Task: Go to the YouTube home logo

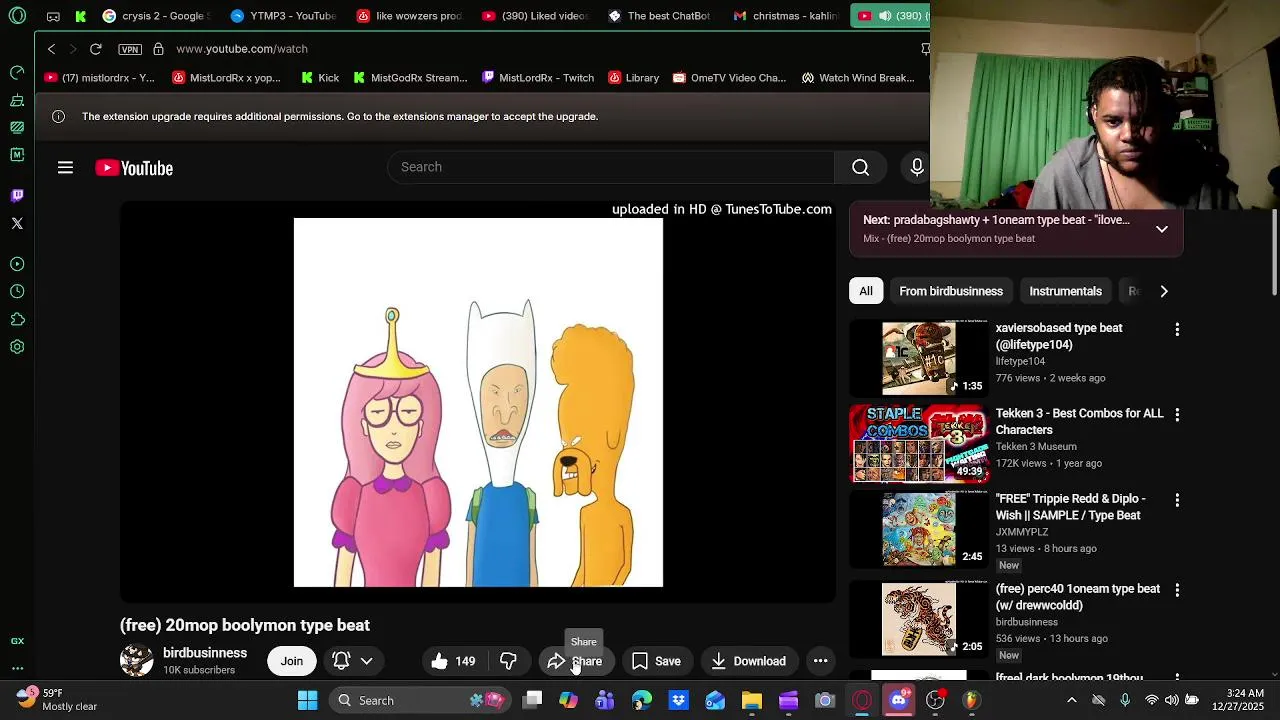Action: (x=134, y=168)
